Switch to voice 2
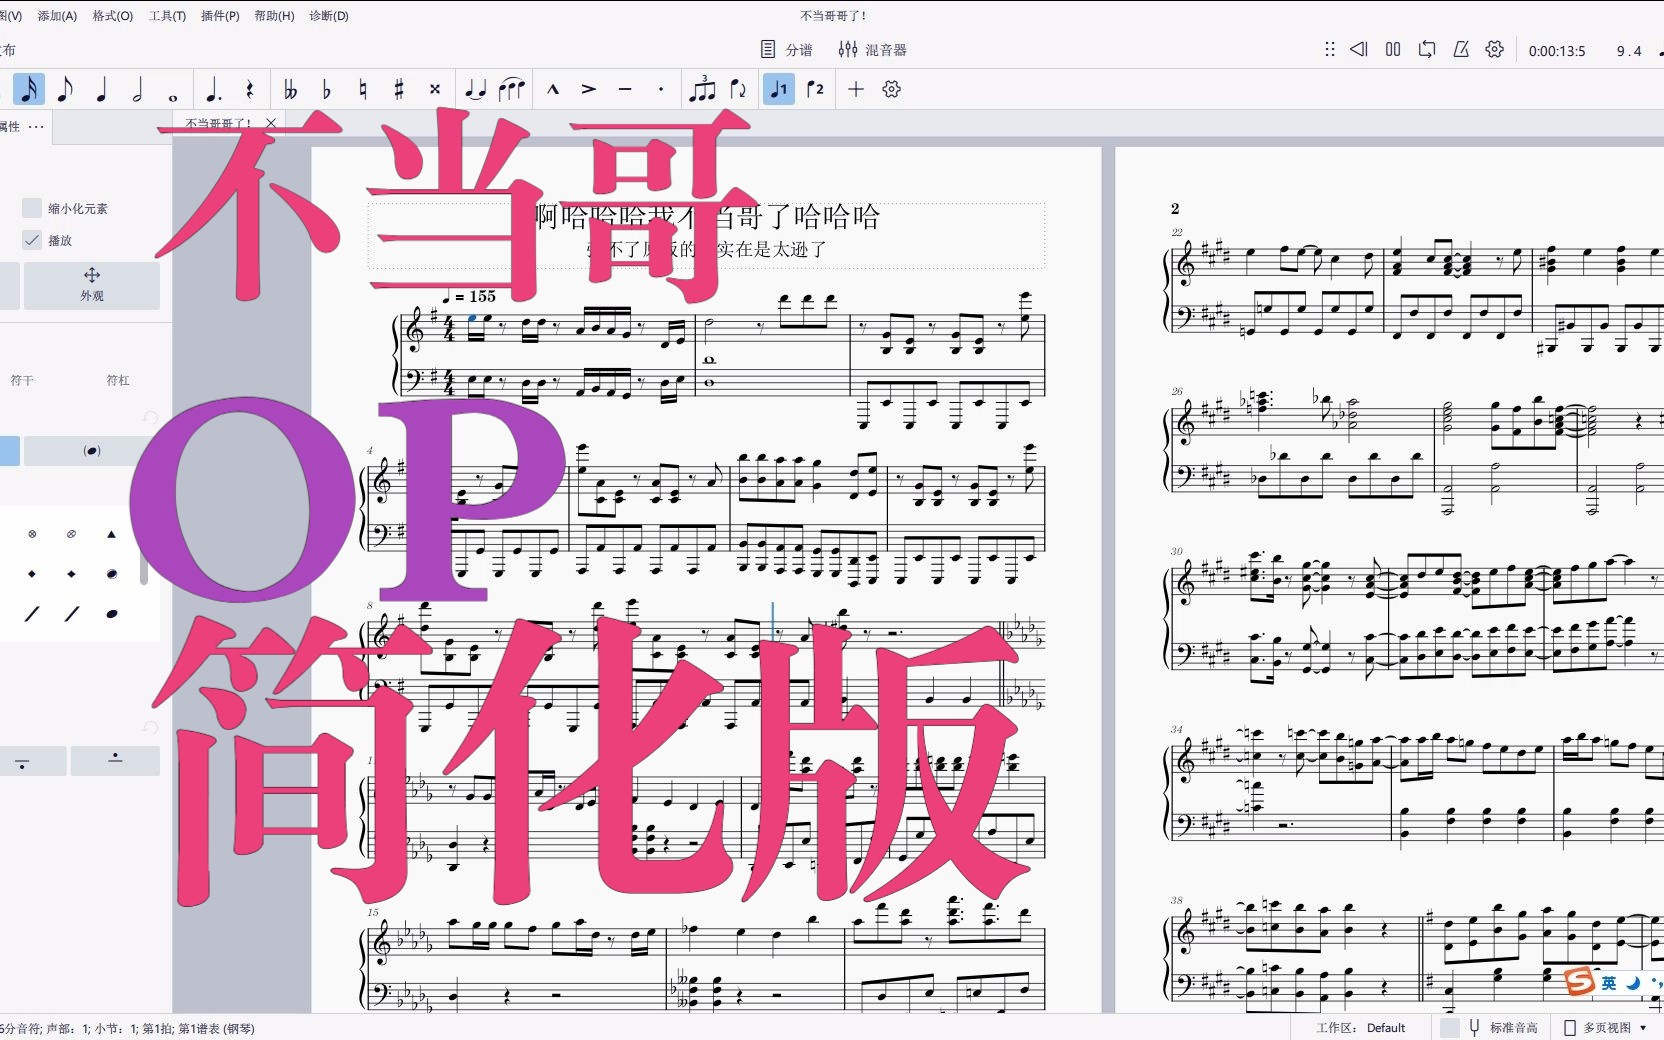The image size is (1664, 1040). click(x=815, y=89)
